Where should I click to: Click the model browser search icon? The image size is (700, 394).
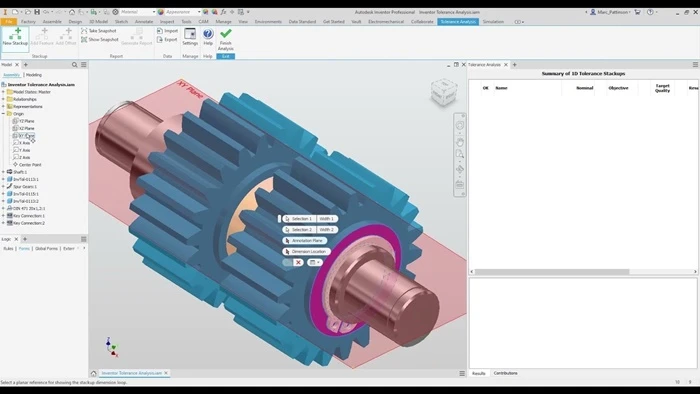tap(75, 65)
